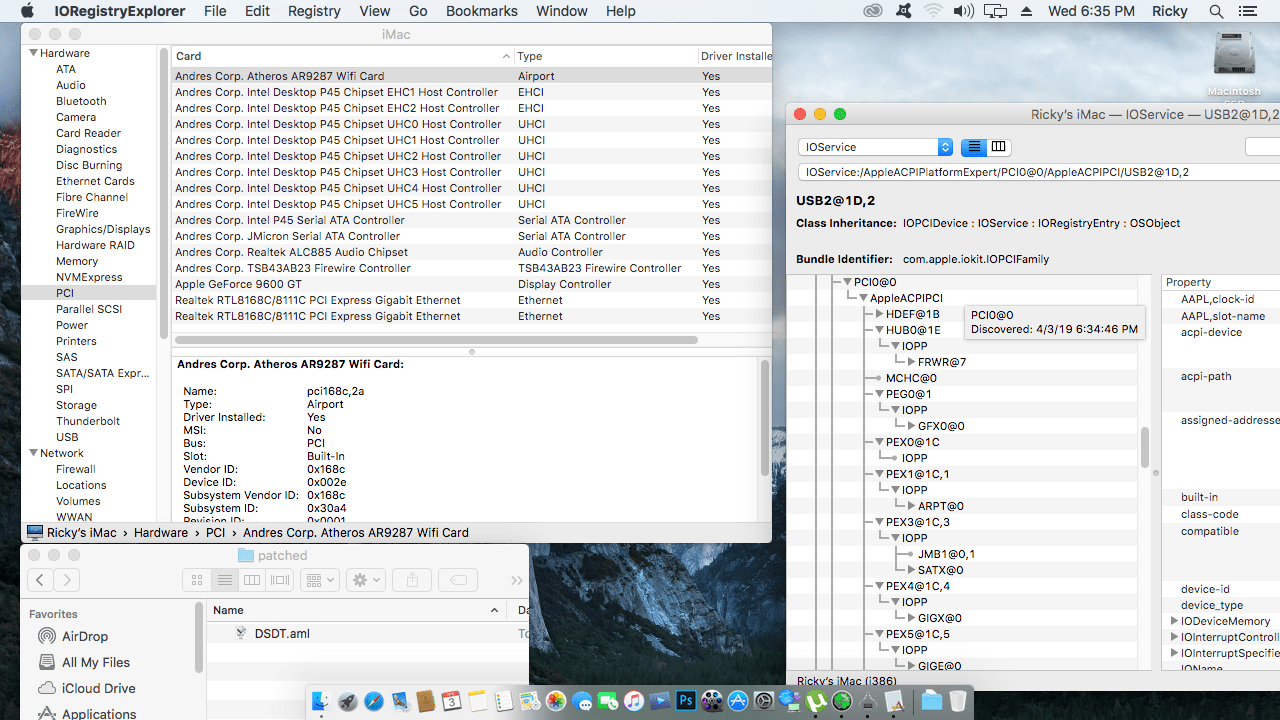The image size is (1280, 720).
Task: Switch Finder to list view
Action: pyautogui.click(x=225, y=580)
